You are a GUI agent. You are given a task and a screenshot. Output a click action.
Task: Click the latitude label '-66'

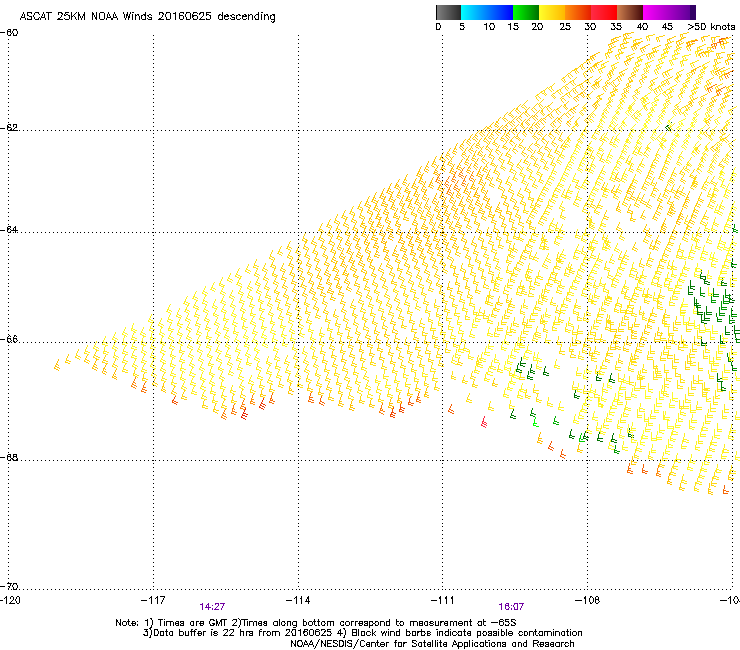tap(9, 340)
